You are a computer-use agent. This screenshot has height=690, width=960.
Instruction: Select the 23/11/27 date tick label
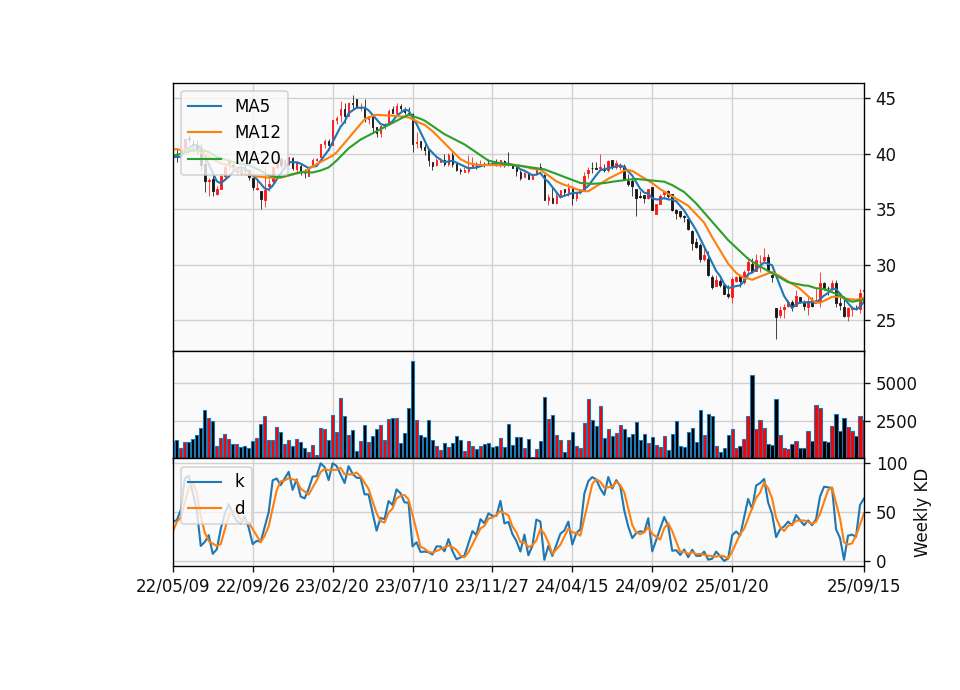[x=492, y=586]
